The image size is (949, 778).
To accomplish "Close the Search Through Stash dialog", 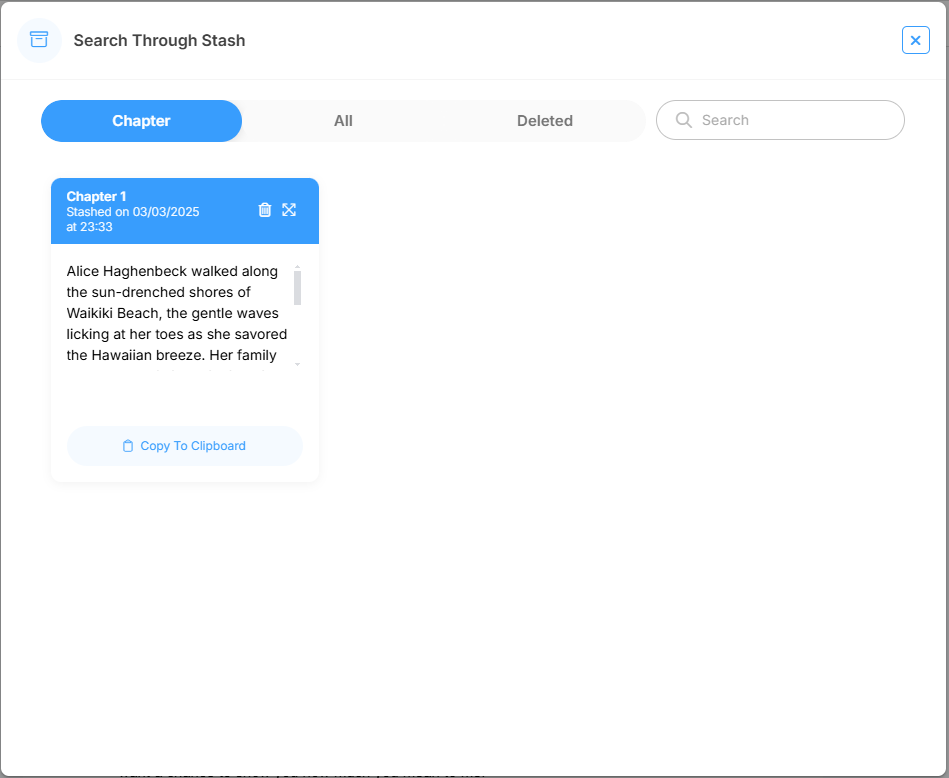I will (x=915, y=40).
